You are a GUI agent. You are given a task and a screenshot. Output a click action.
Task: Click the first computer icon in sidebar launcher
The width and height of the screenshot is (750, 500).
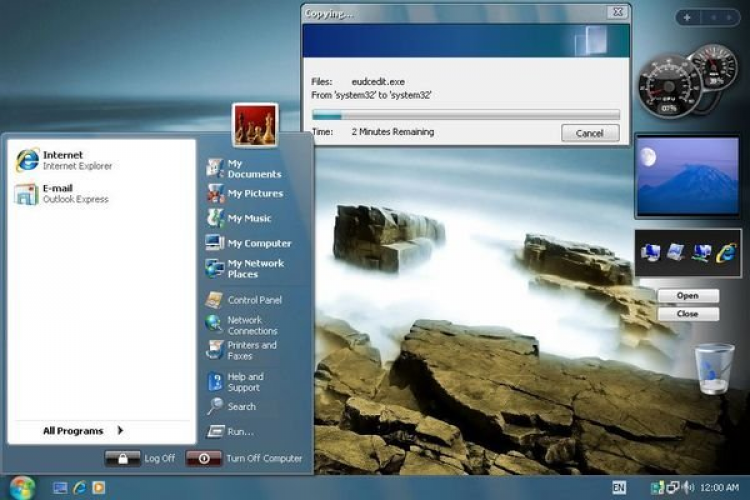(x=651, y=252)
